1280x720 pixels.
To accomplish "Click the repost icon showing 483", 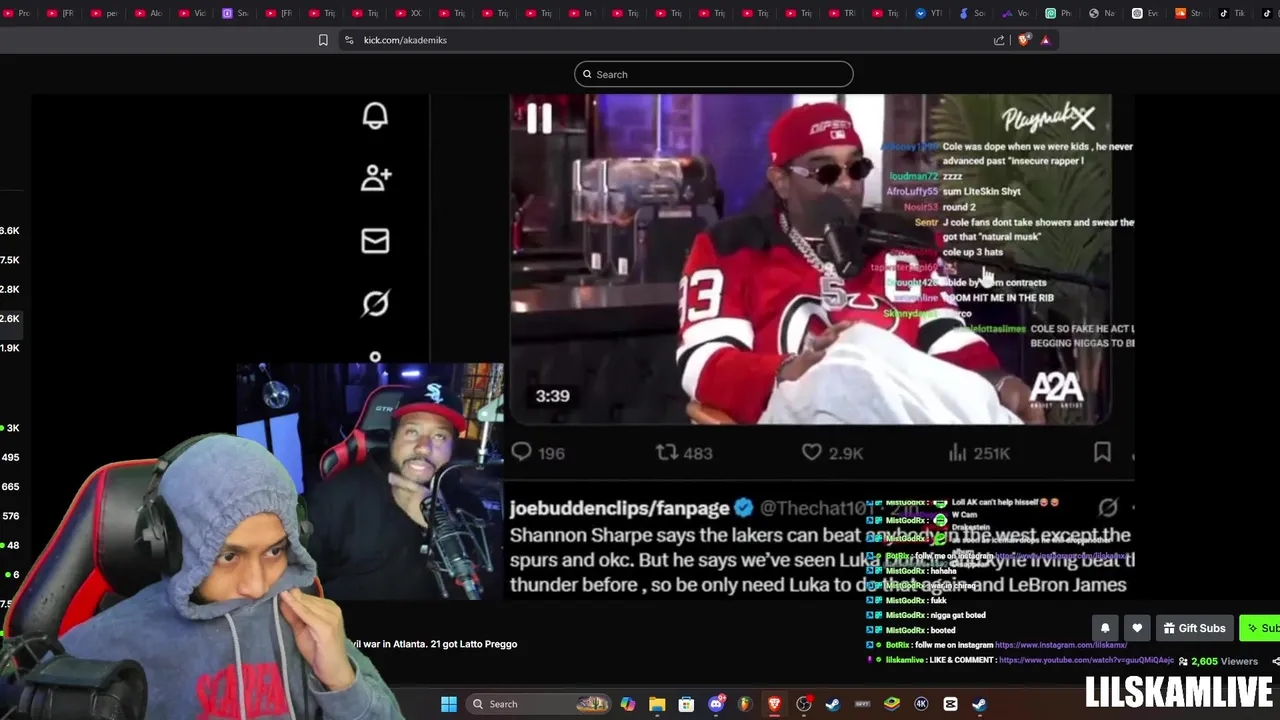I will coord(684,453).
